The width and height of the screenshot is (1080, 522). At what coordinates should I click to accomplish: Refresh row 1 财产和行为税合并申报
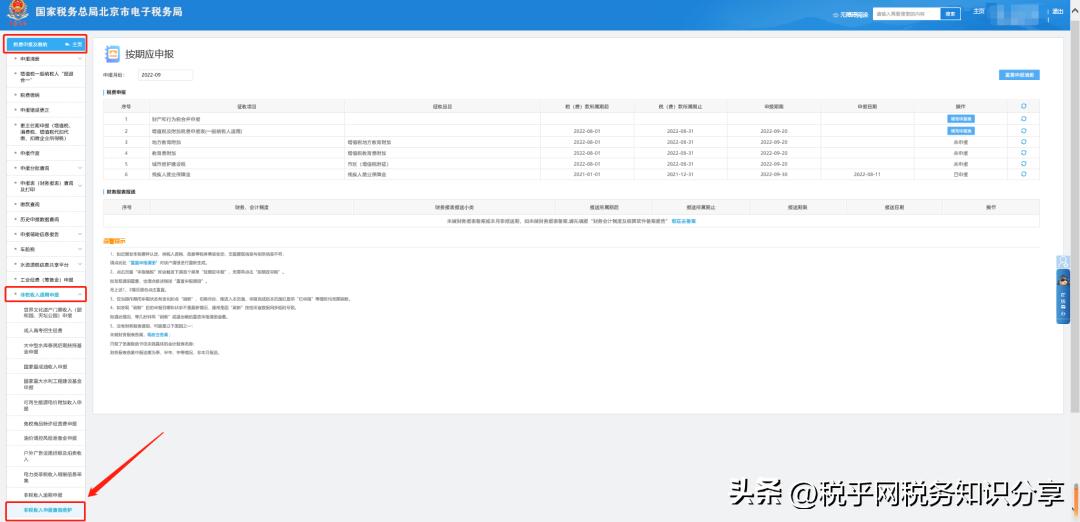pos(1024,118)
